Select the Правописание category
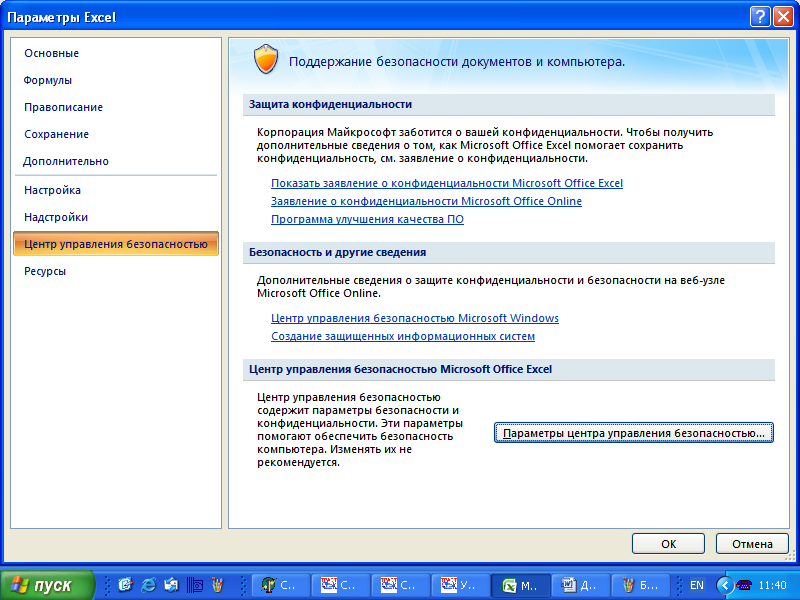 [x=63, y=107]
